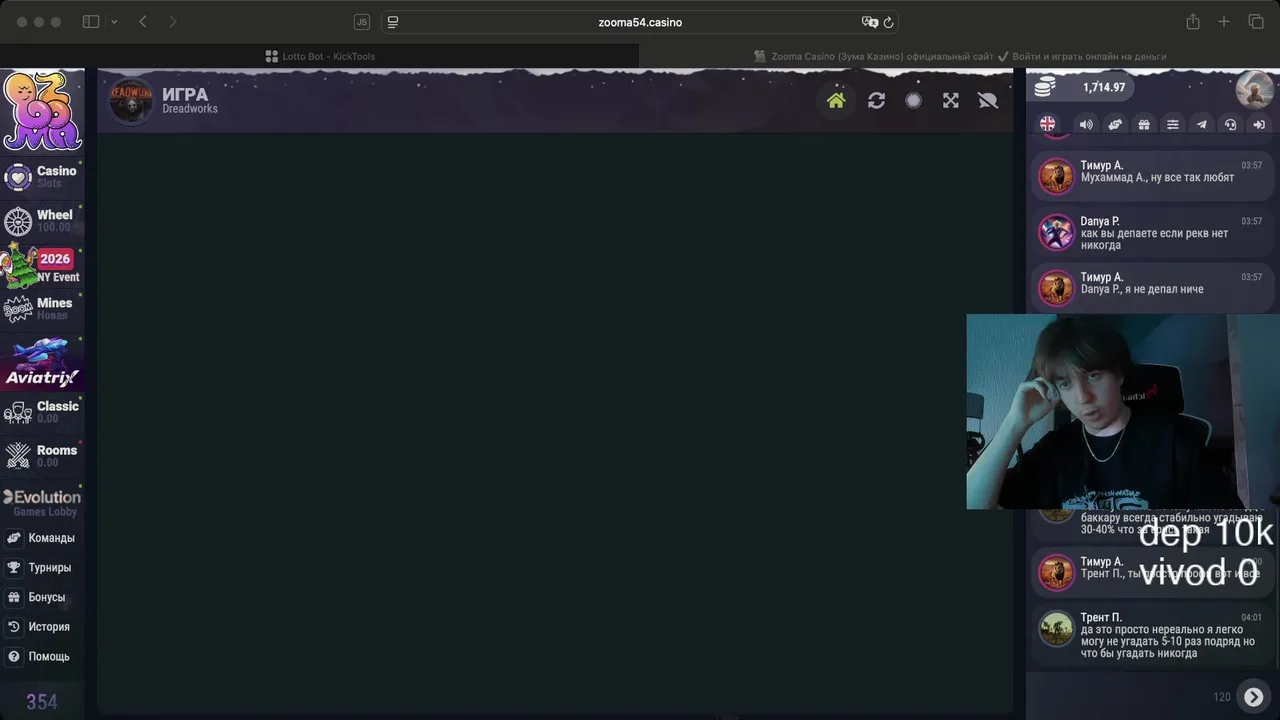1280x720 pixels.
Task: Send chat message with arrow button
Action: tap(1253, 697)
